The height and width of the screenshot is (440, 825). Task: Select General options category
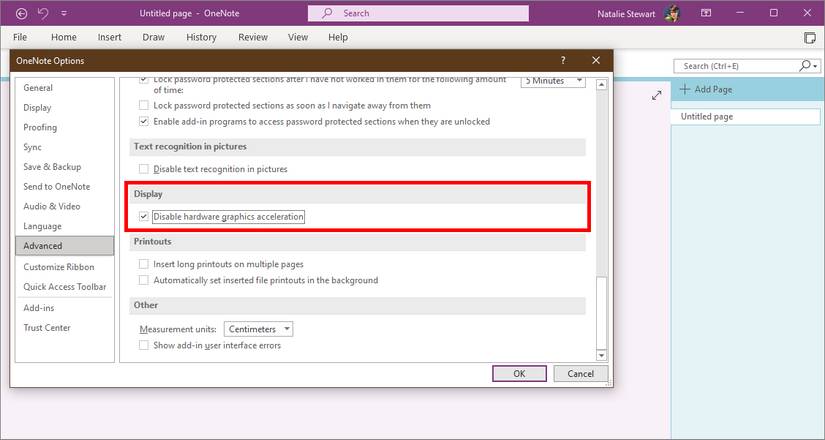coord(64,88)
